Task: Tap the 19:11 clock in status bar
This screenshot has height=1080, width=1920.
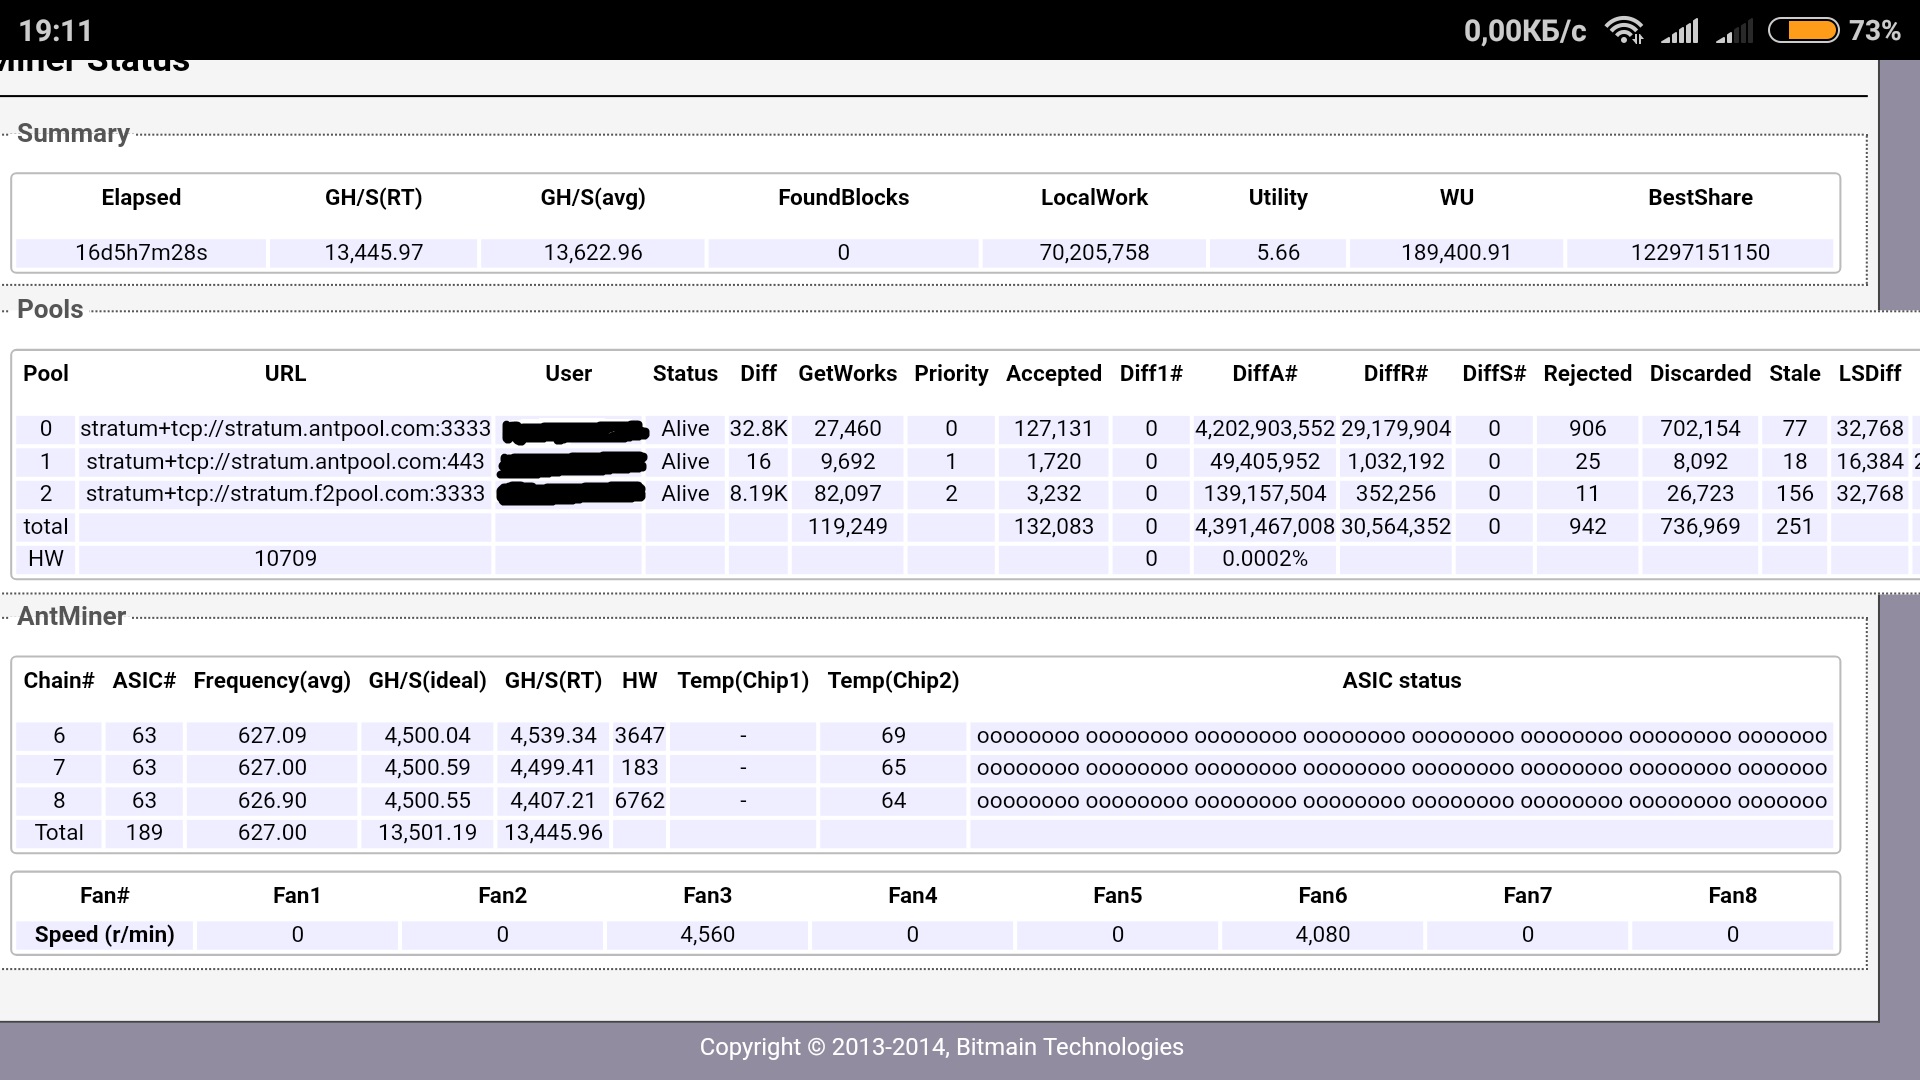Action: (56, 31)
